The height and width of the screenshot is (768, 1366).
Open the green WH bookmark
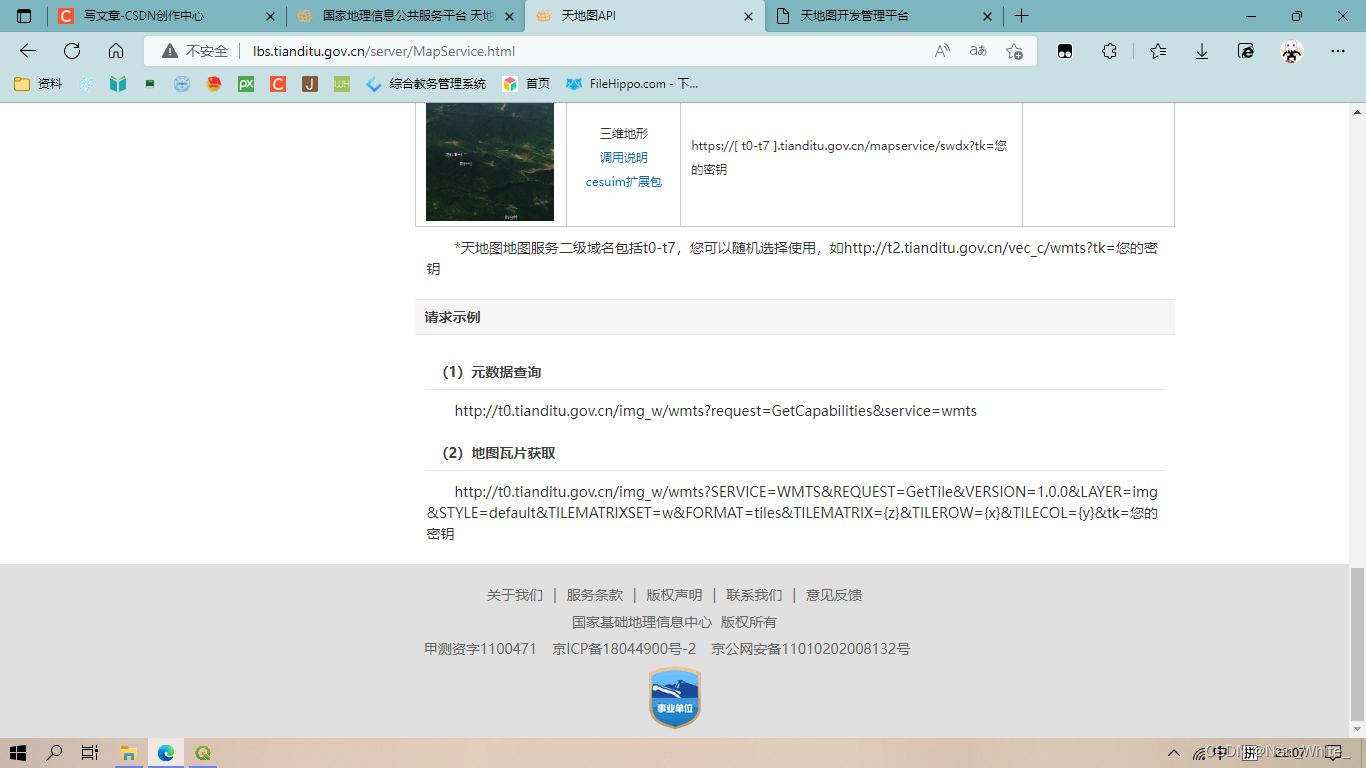(x=342, y=84)
